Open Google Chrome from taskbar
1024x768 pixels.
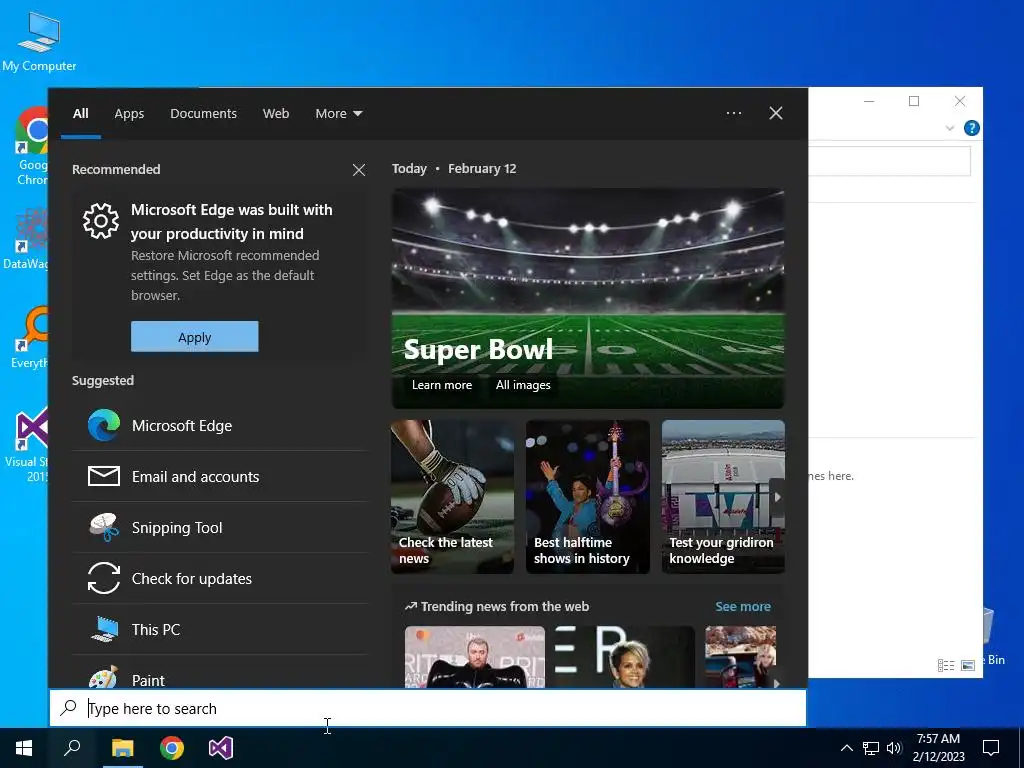172,748
